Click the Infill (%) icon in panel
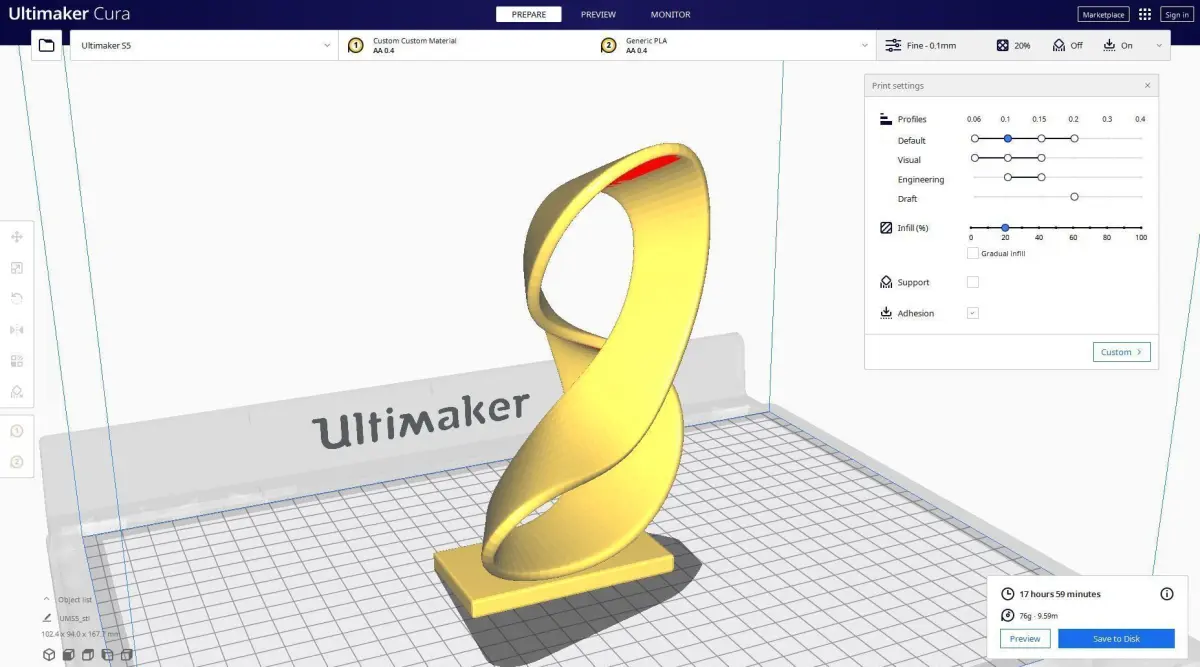The height and width of the screenshot is (667, 1200). click(x=886, y=228)
